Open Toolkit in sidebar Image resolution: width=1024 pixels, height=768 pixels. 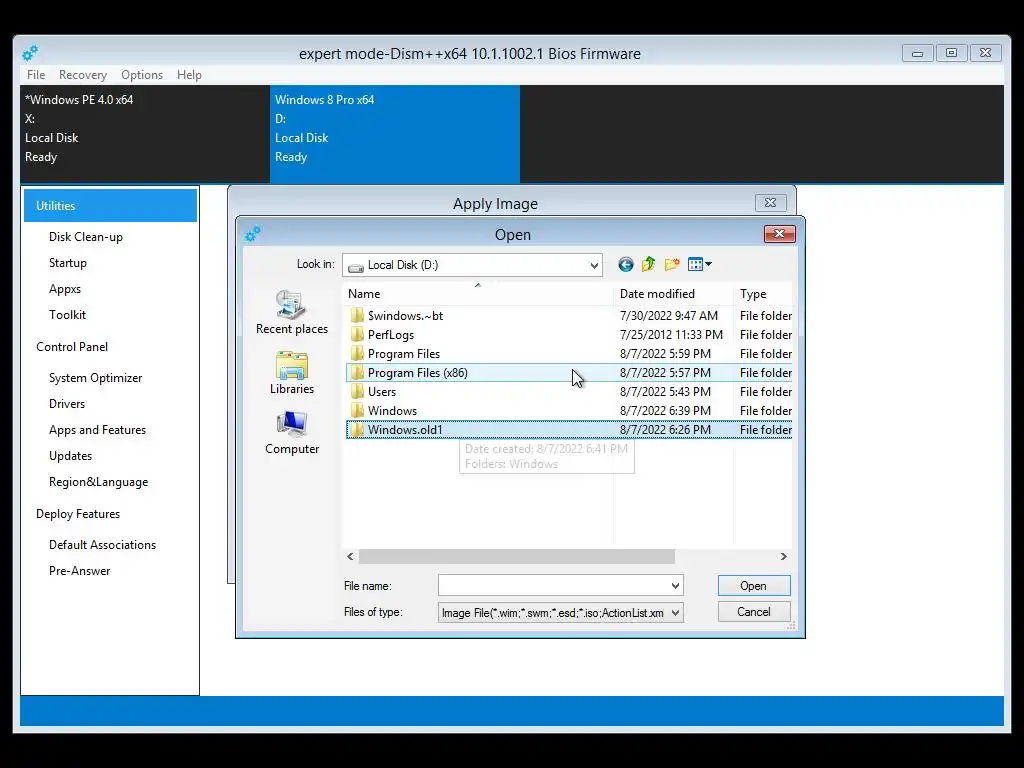(x=67, y=315)
